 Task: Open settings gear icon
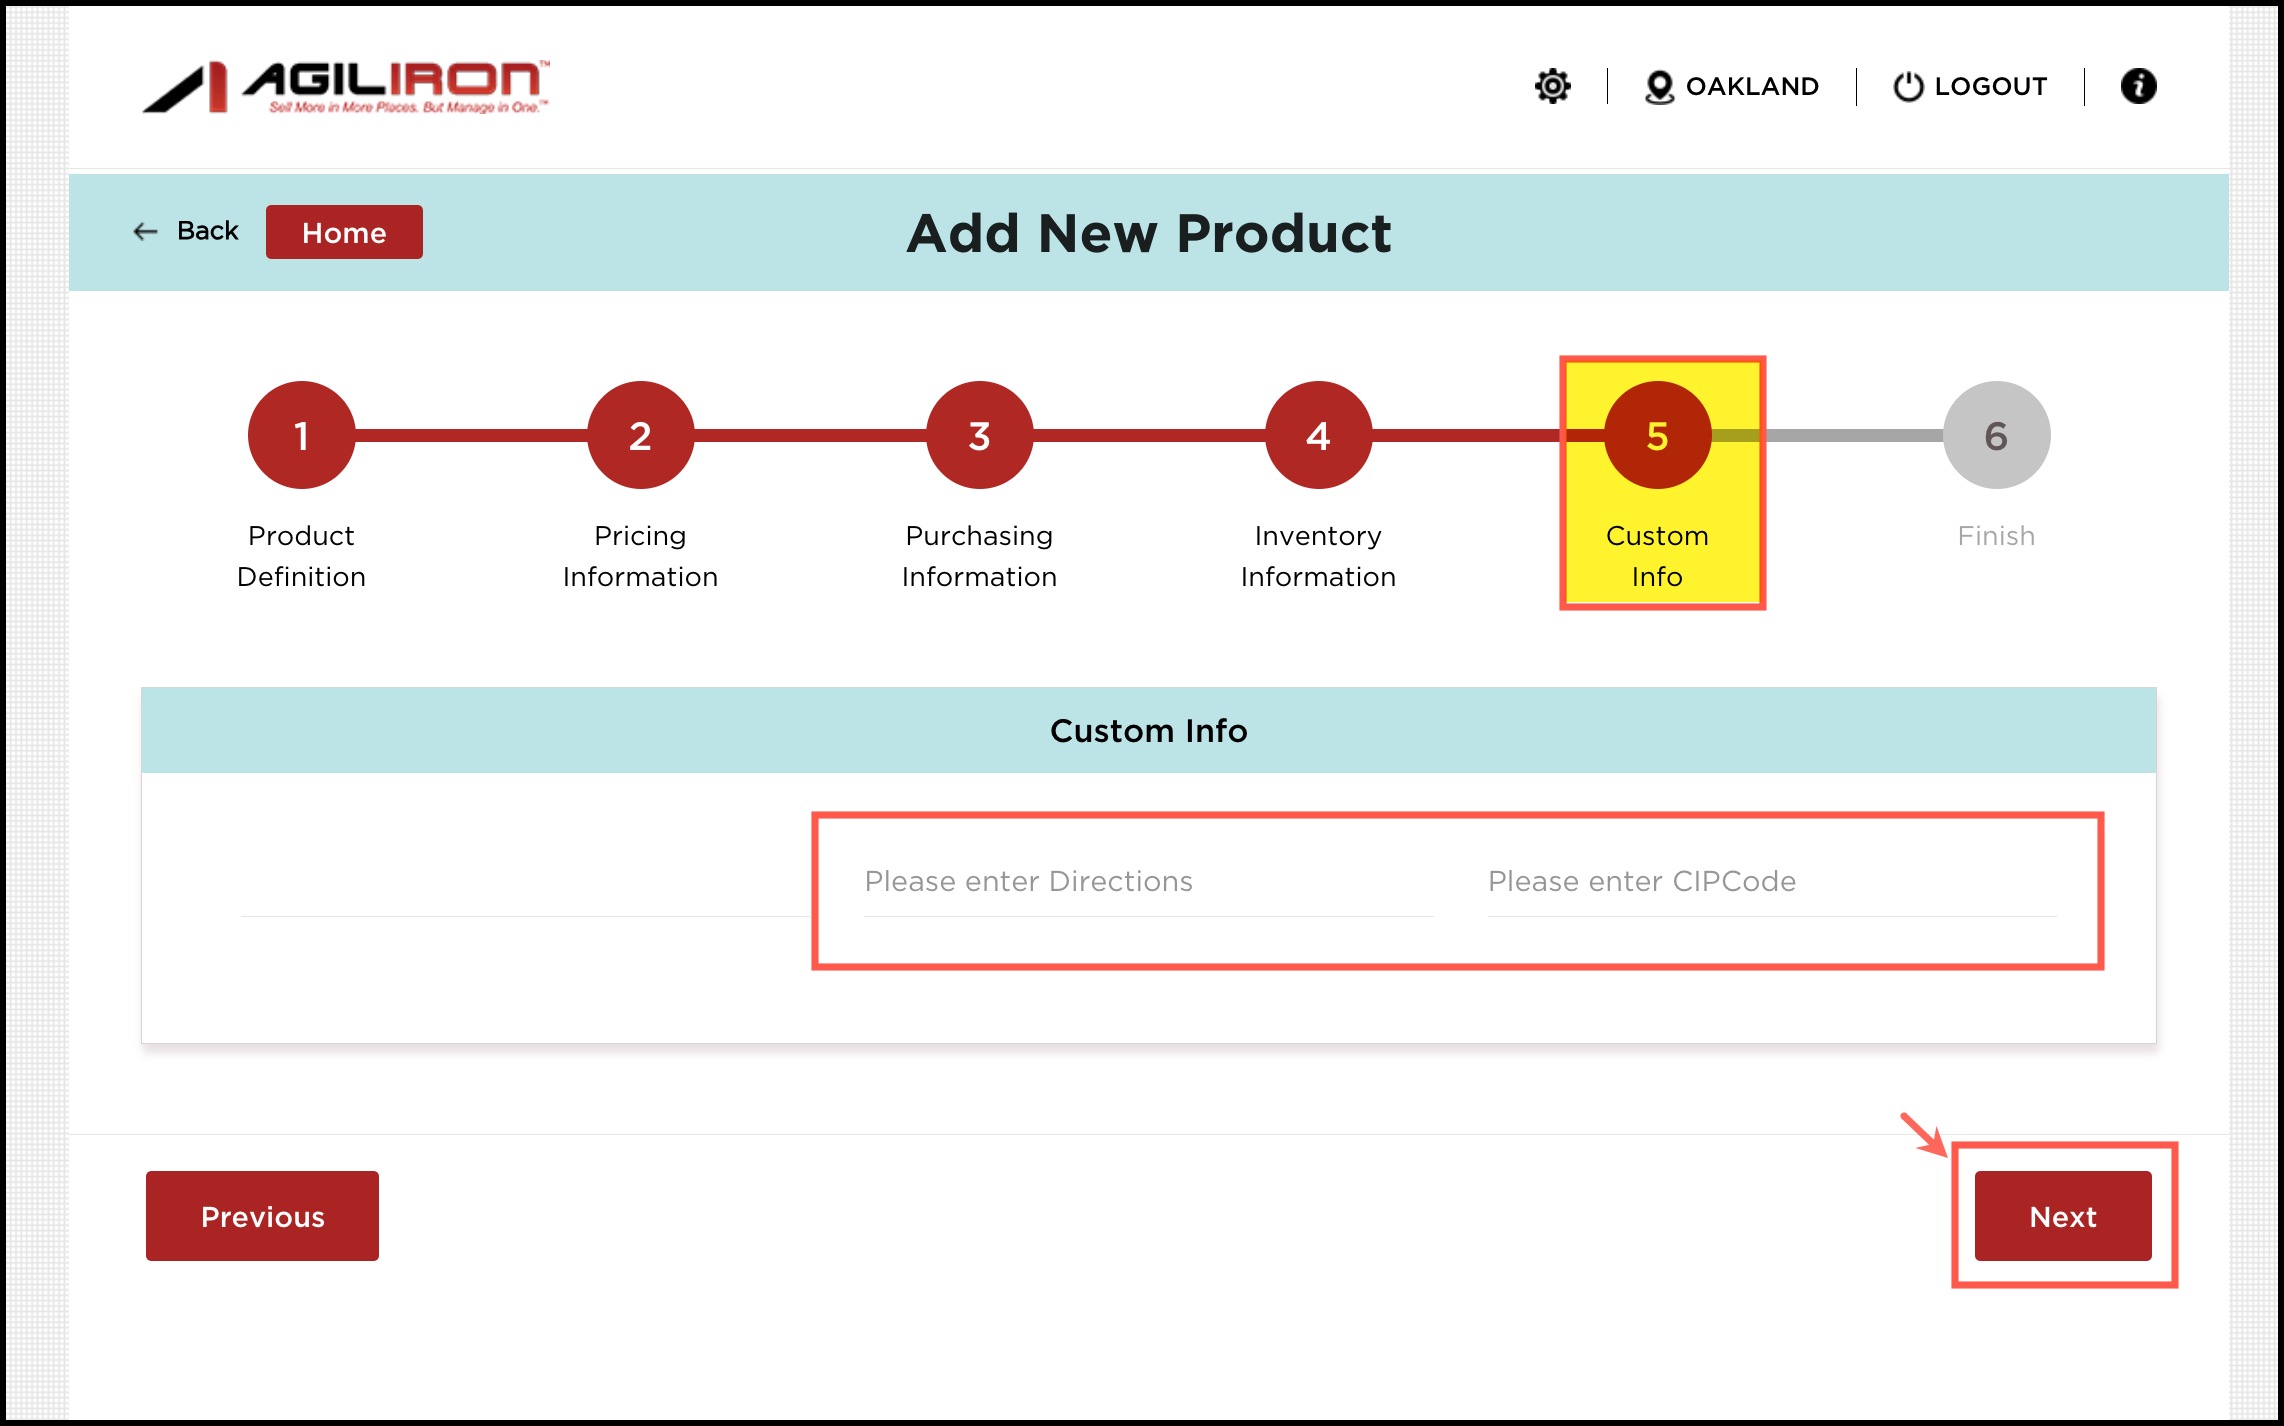1552,86
